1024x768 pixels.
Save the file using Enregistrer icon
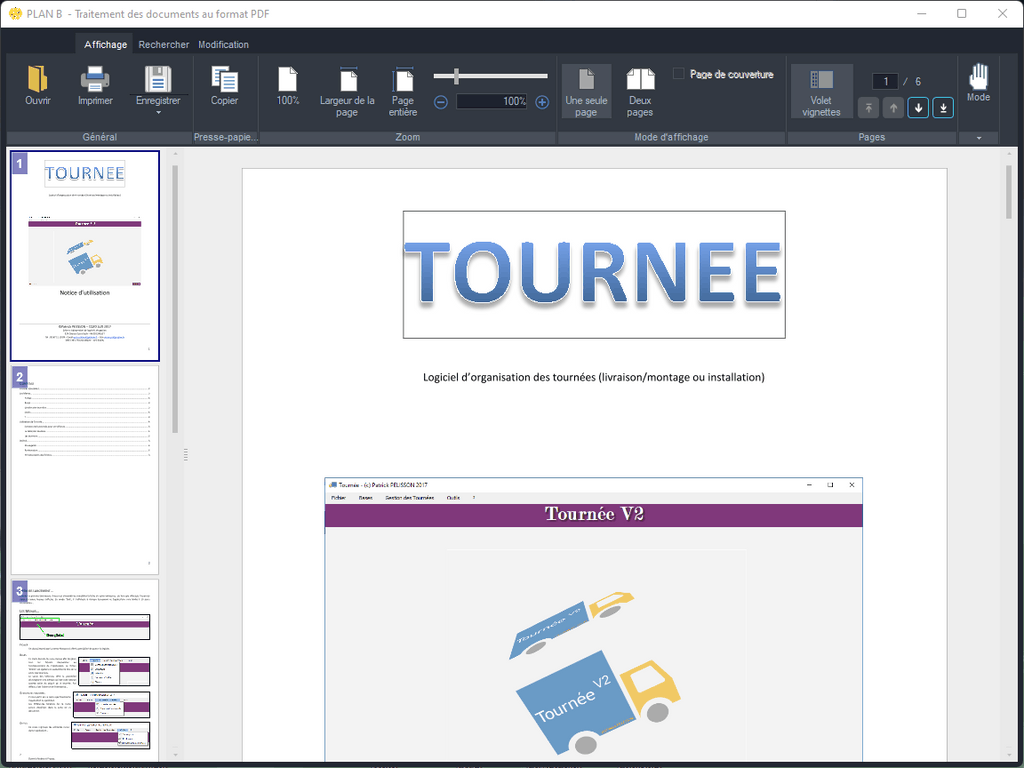click(158, 79)
